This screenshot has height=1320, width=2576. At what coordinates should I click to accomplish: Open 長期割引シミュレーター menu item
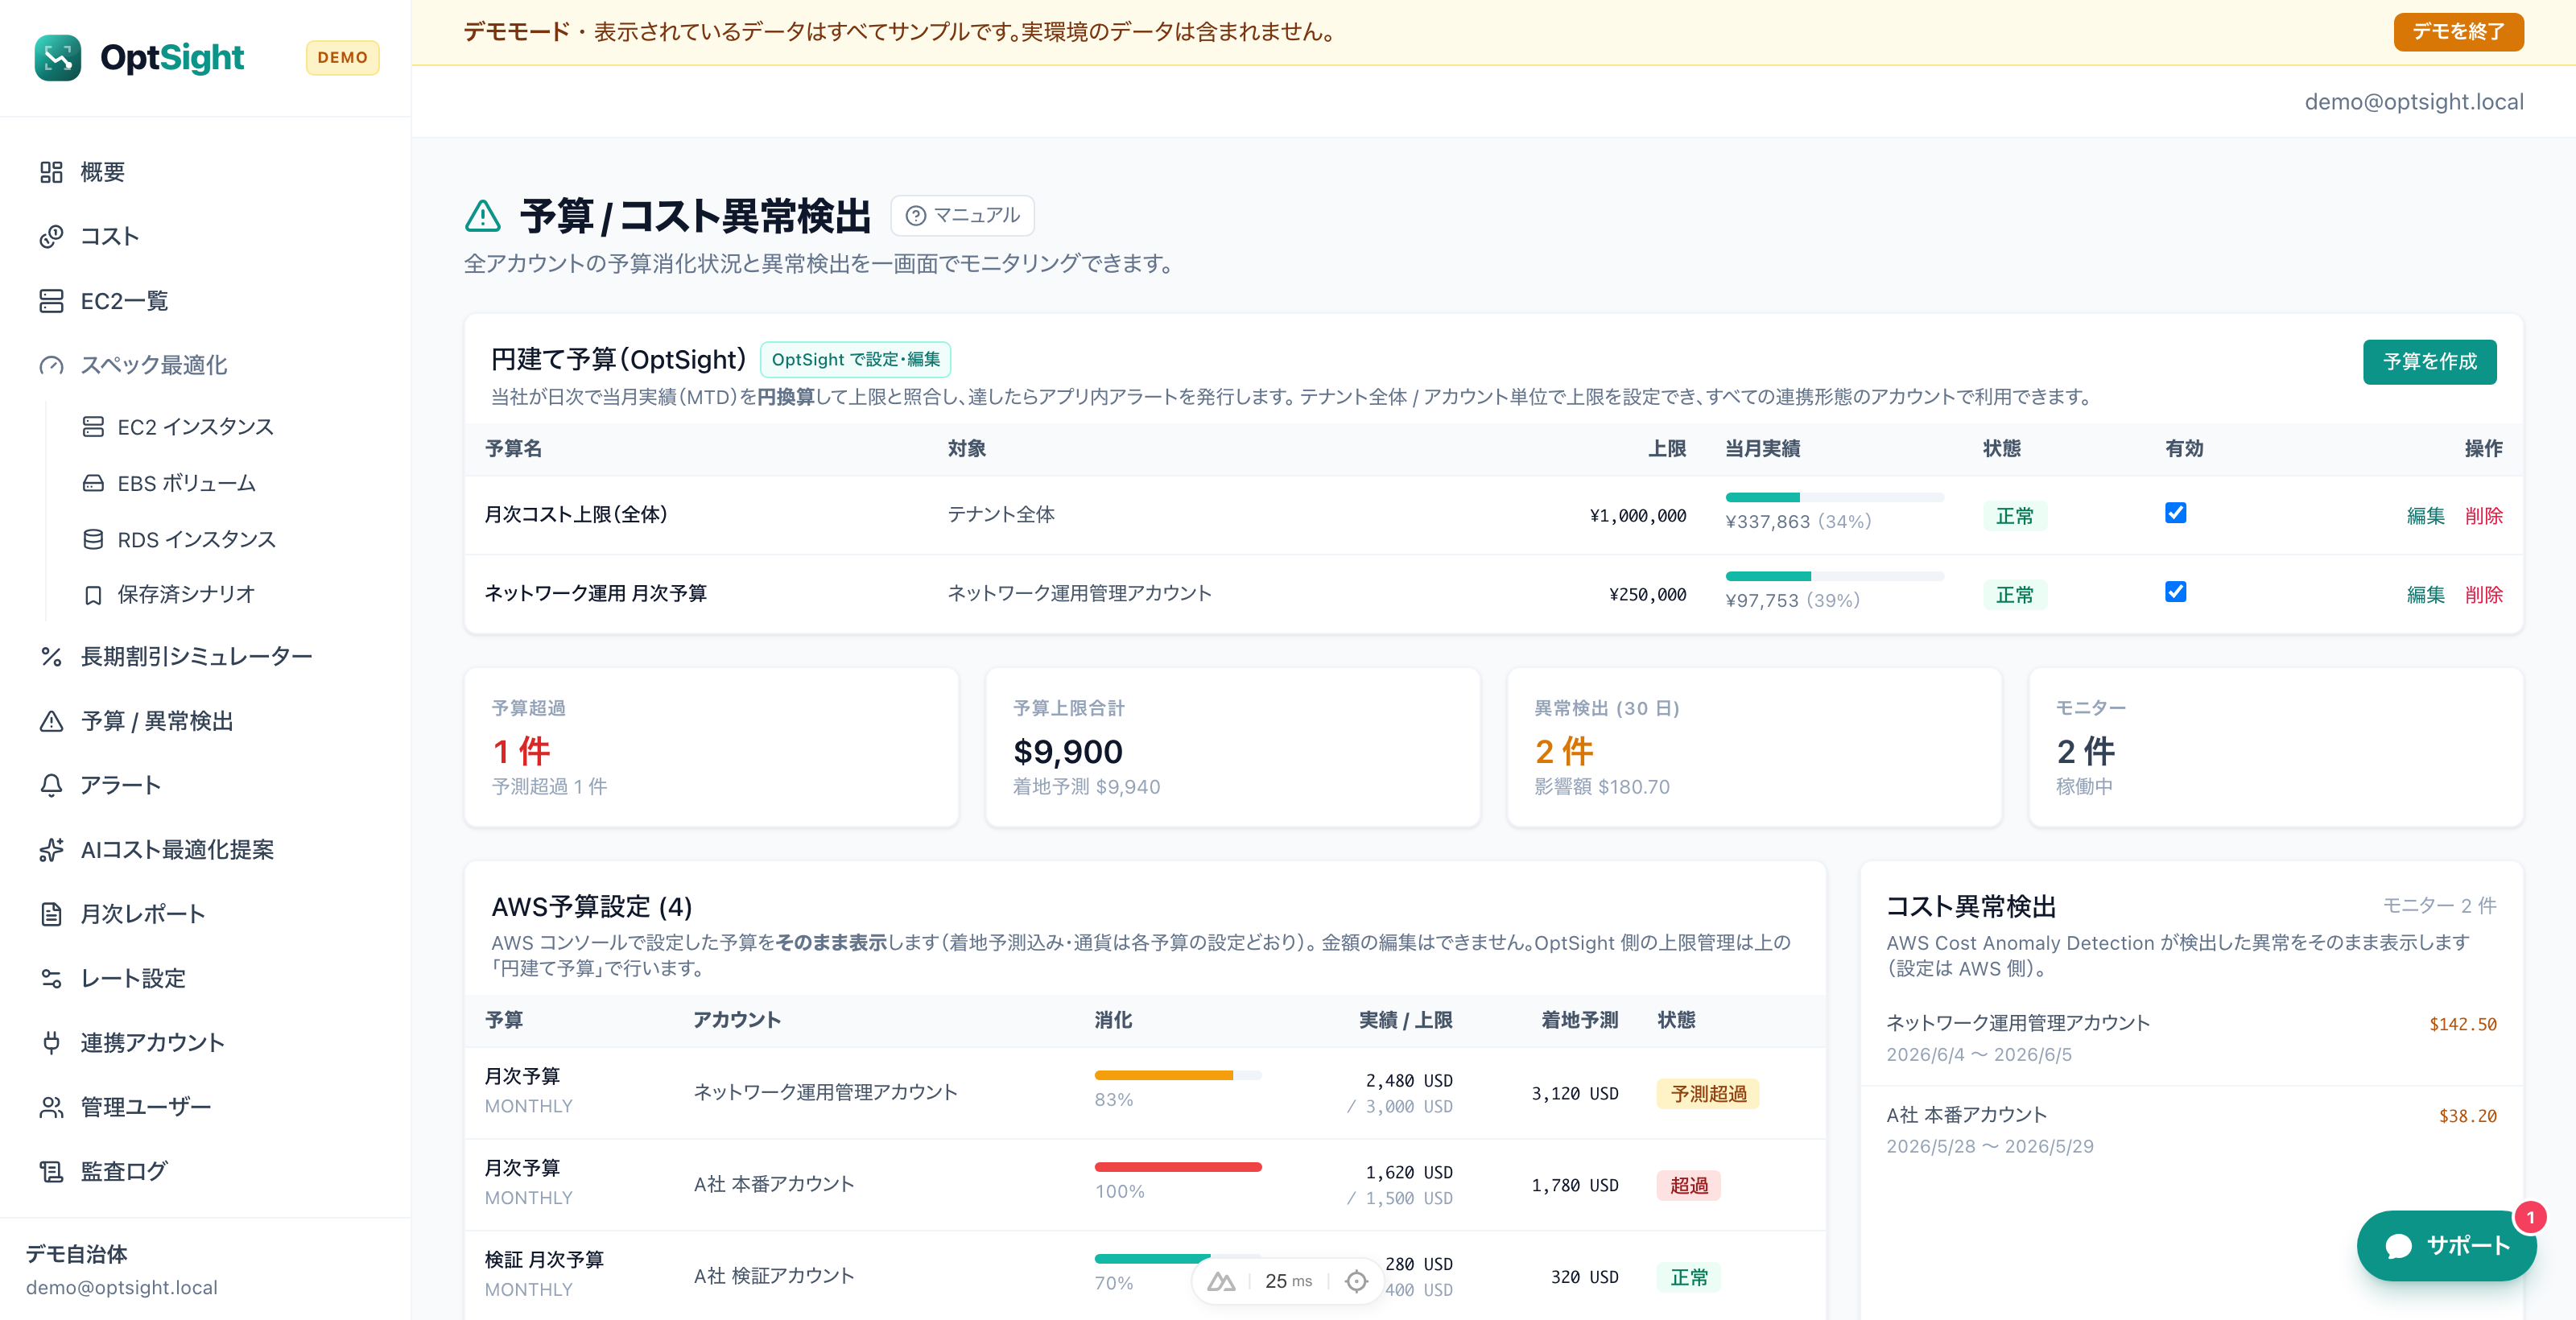click(x=205, y=657)
